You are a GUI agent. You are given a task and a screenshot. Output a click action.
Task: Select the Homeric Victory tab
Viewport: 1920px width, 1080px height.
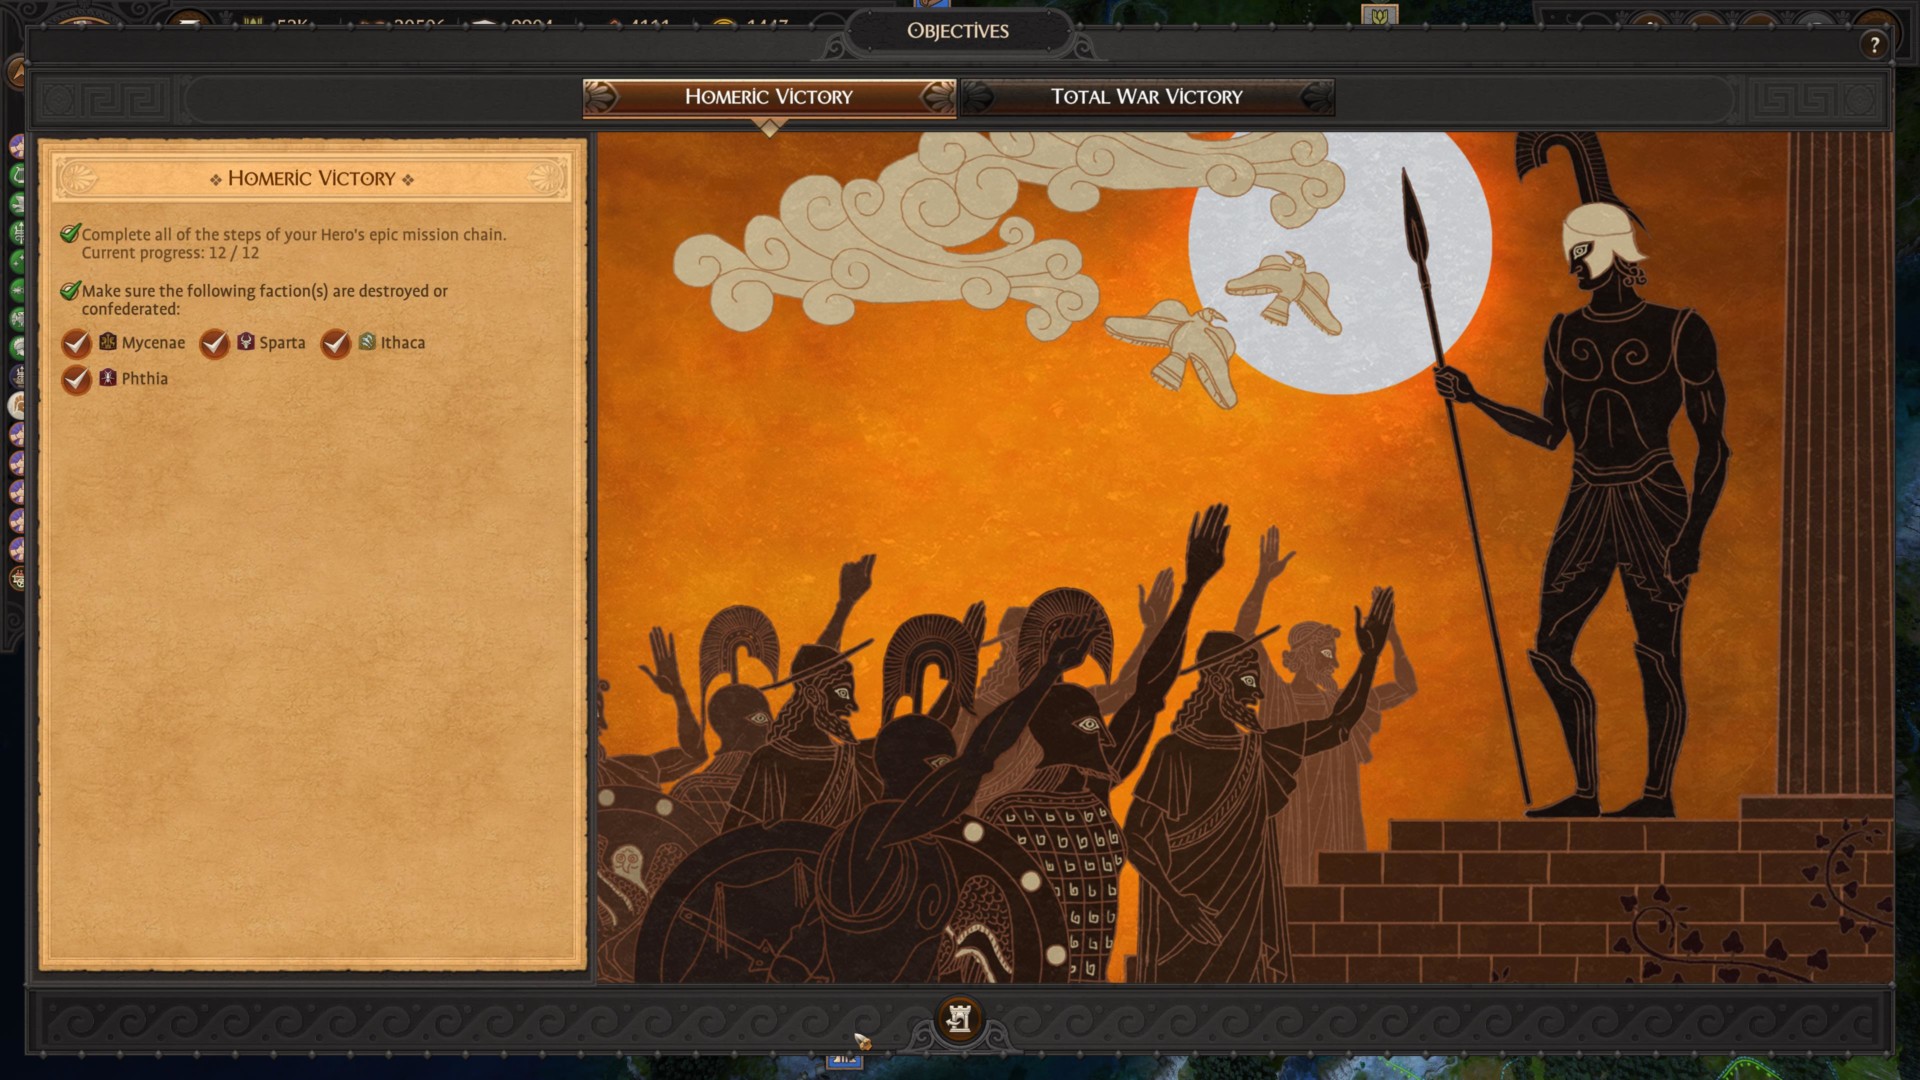point(768,97)
